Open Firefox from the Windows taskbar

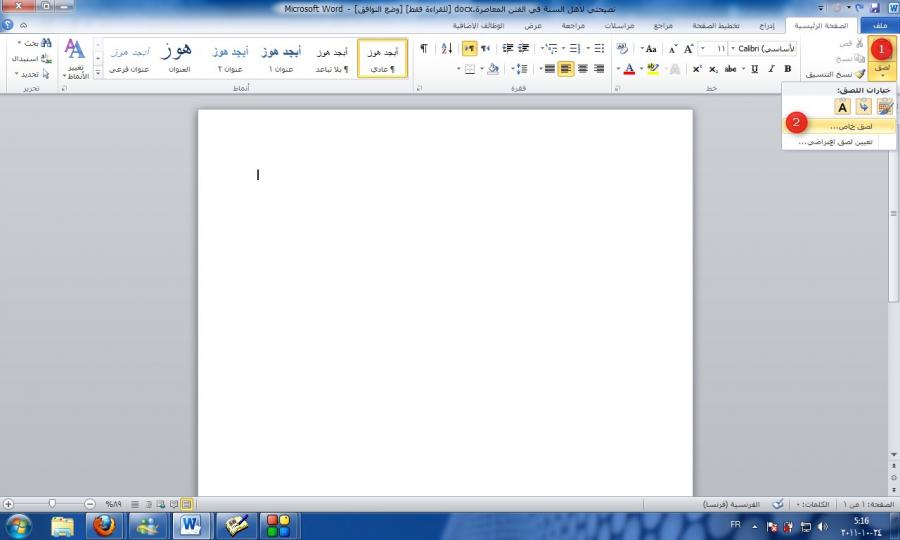tap(104, 525)
